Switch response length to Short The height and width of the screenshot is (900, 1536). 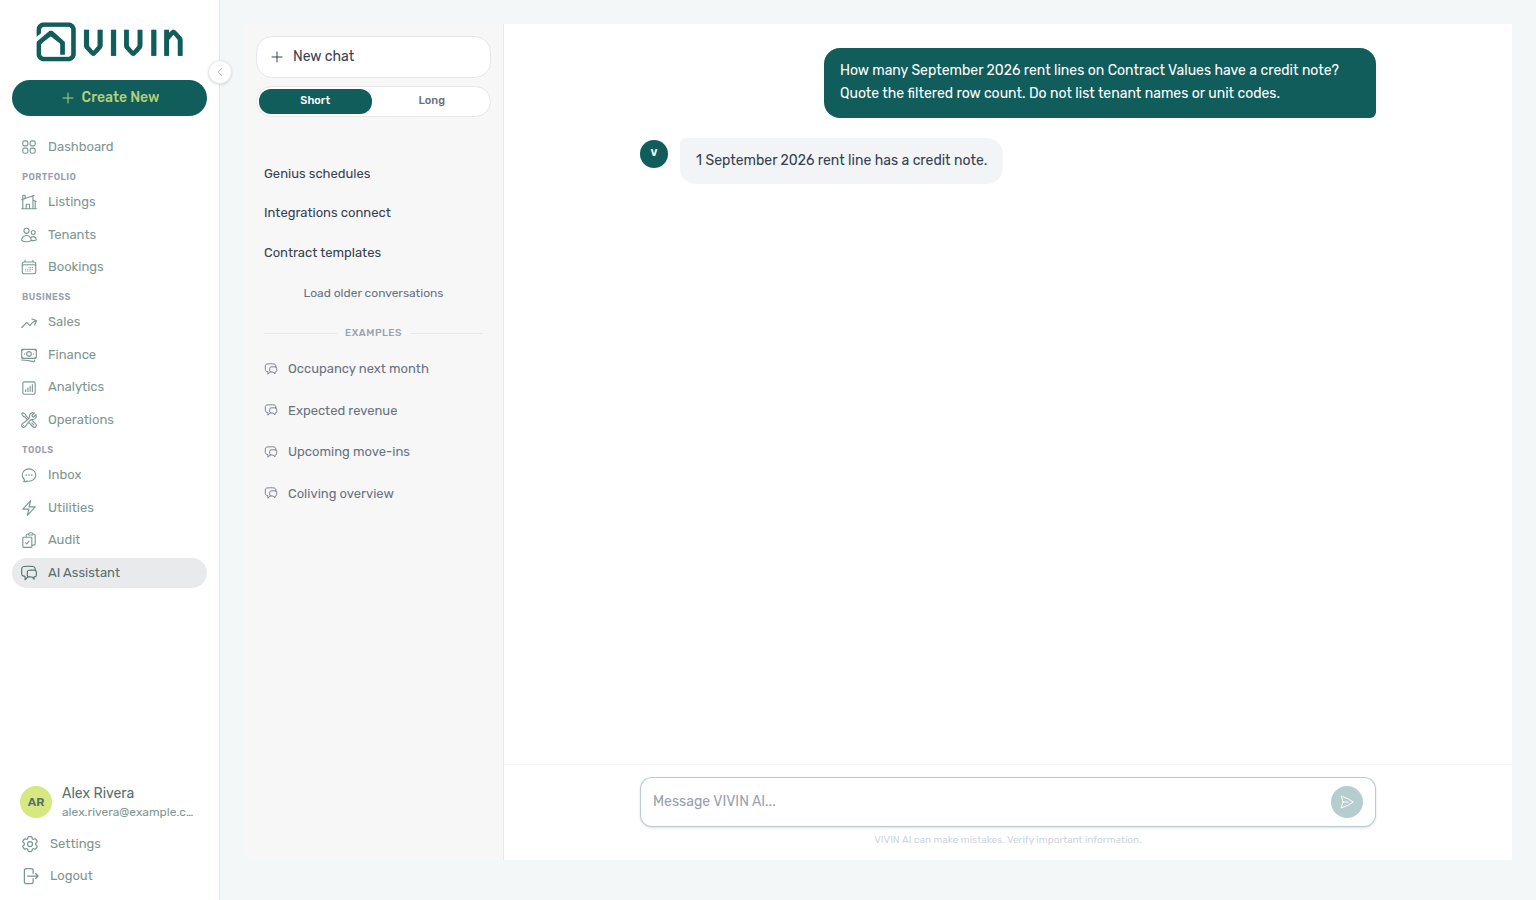[x=315, y=101]
